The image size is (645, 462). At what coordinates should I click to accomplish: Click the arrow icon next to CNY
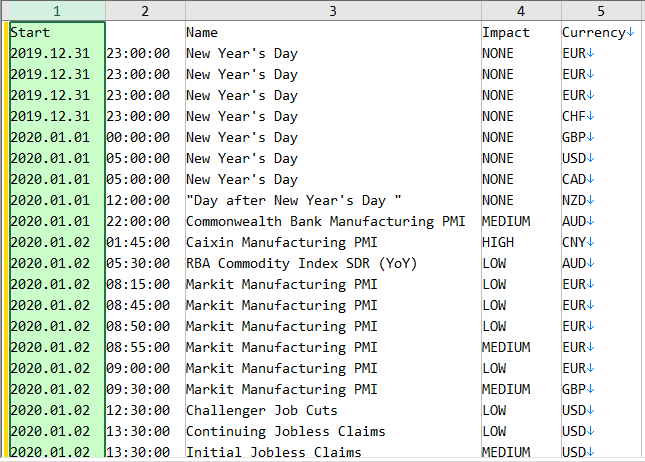pos(590,242)
